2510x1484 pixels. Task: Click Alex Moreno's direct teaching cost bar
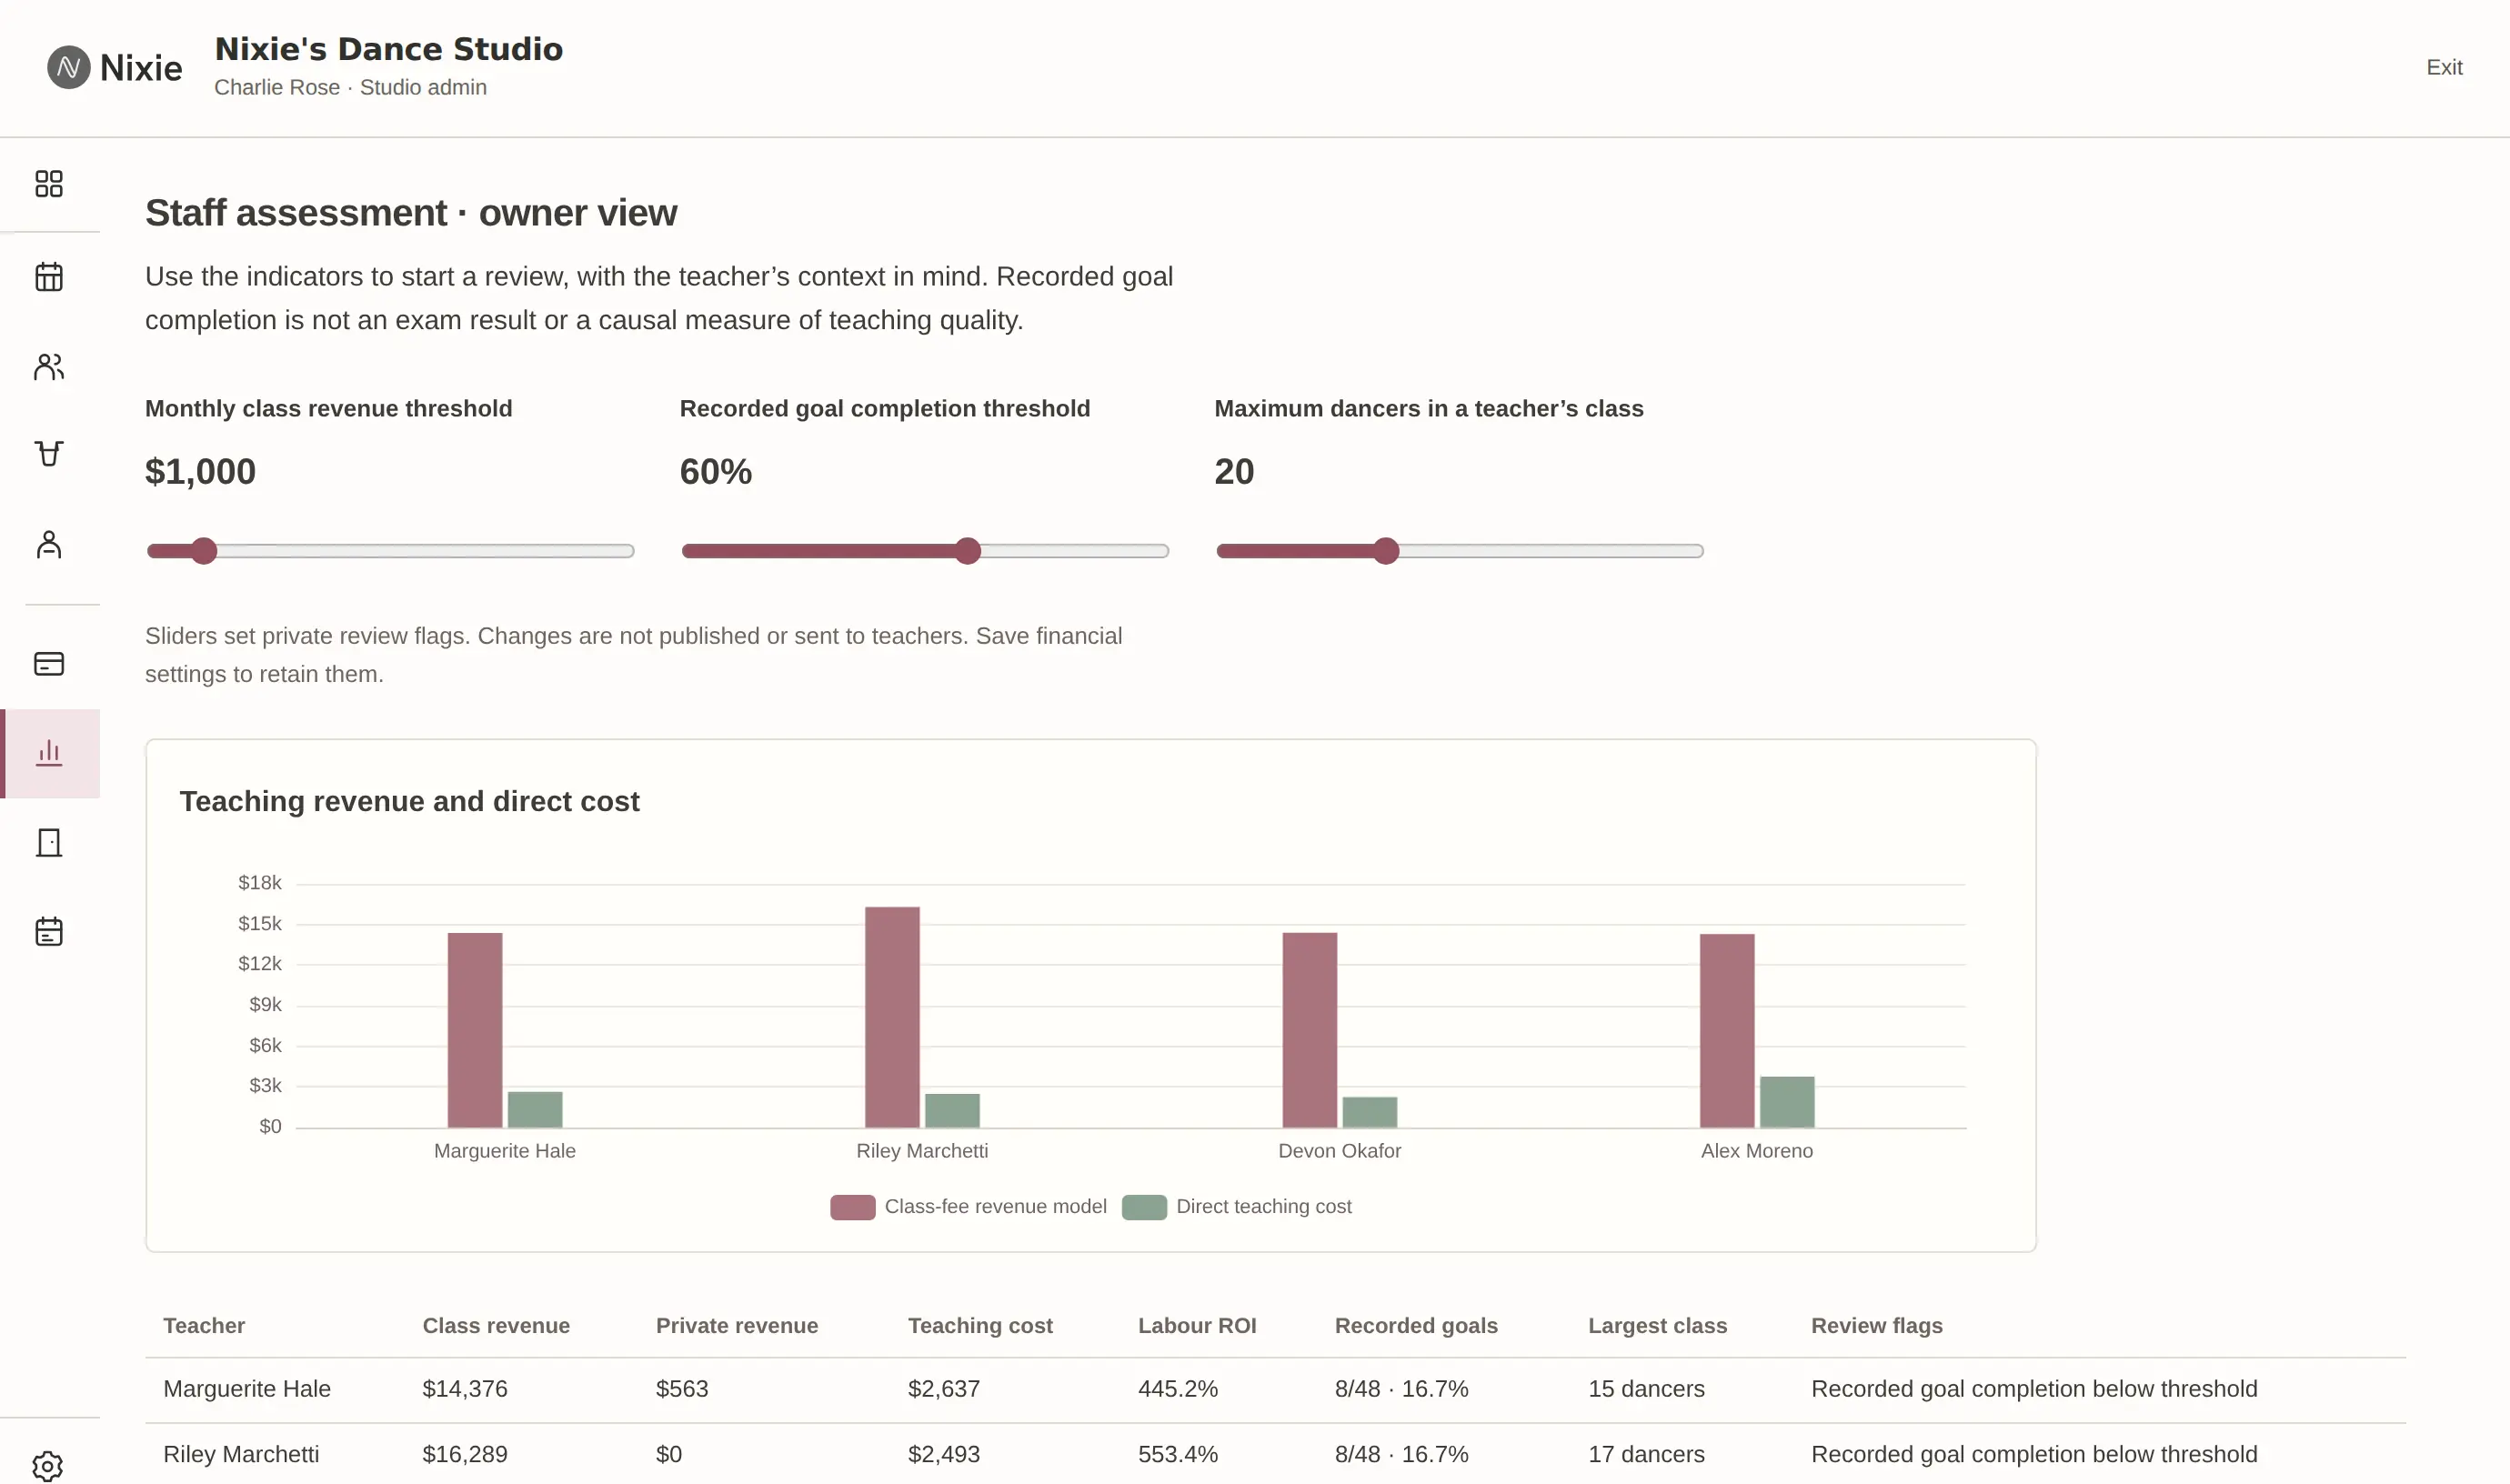(x=1787, y=1102)
